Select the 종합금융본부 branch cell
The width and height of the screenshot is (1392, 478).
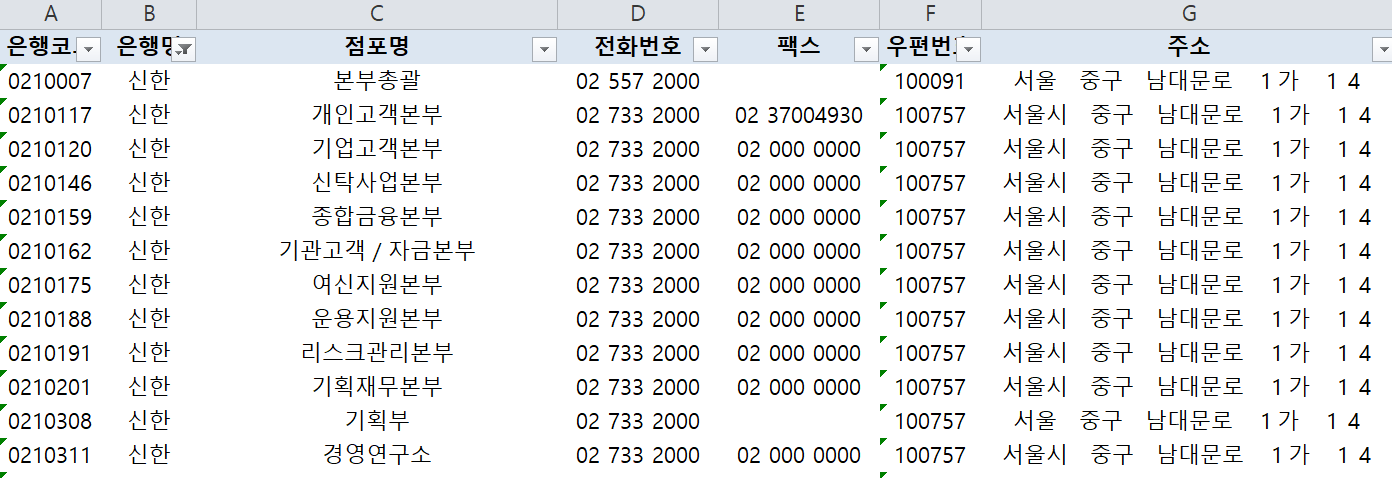click(377, 217)
